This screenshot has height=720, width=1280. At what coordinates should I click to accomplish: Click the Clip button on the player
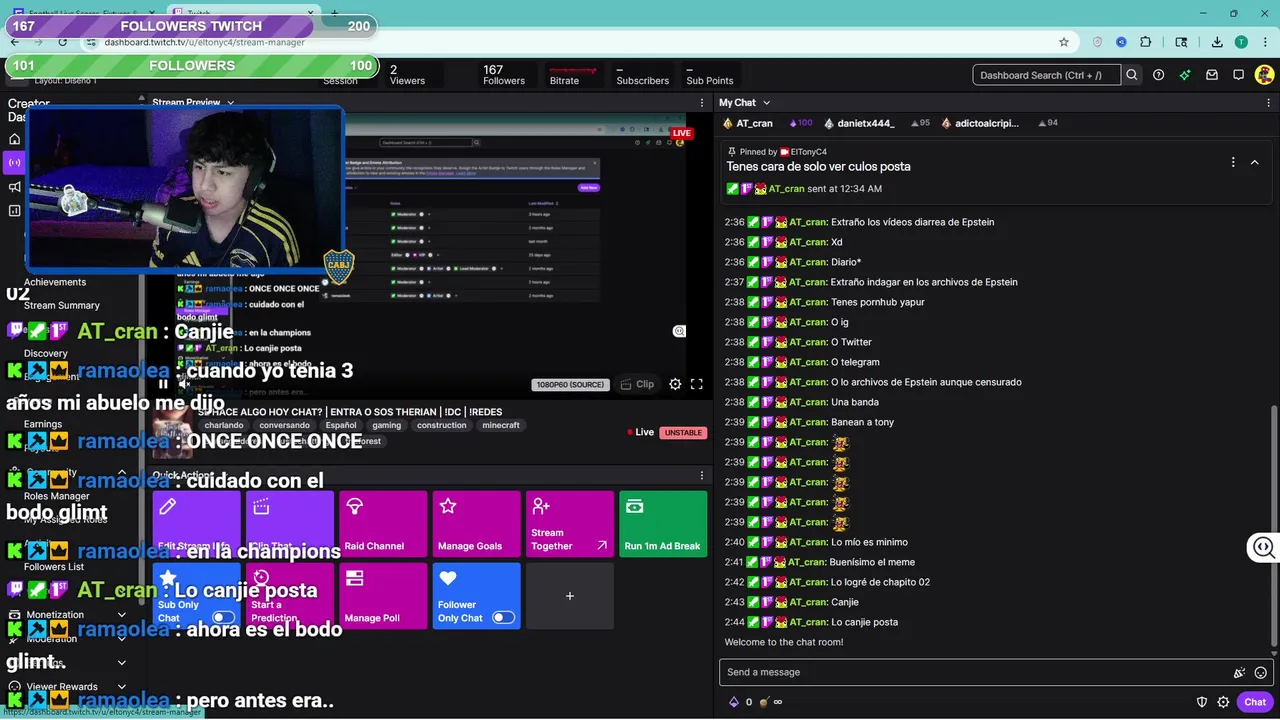[637, 384]
